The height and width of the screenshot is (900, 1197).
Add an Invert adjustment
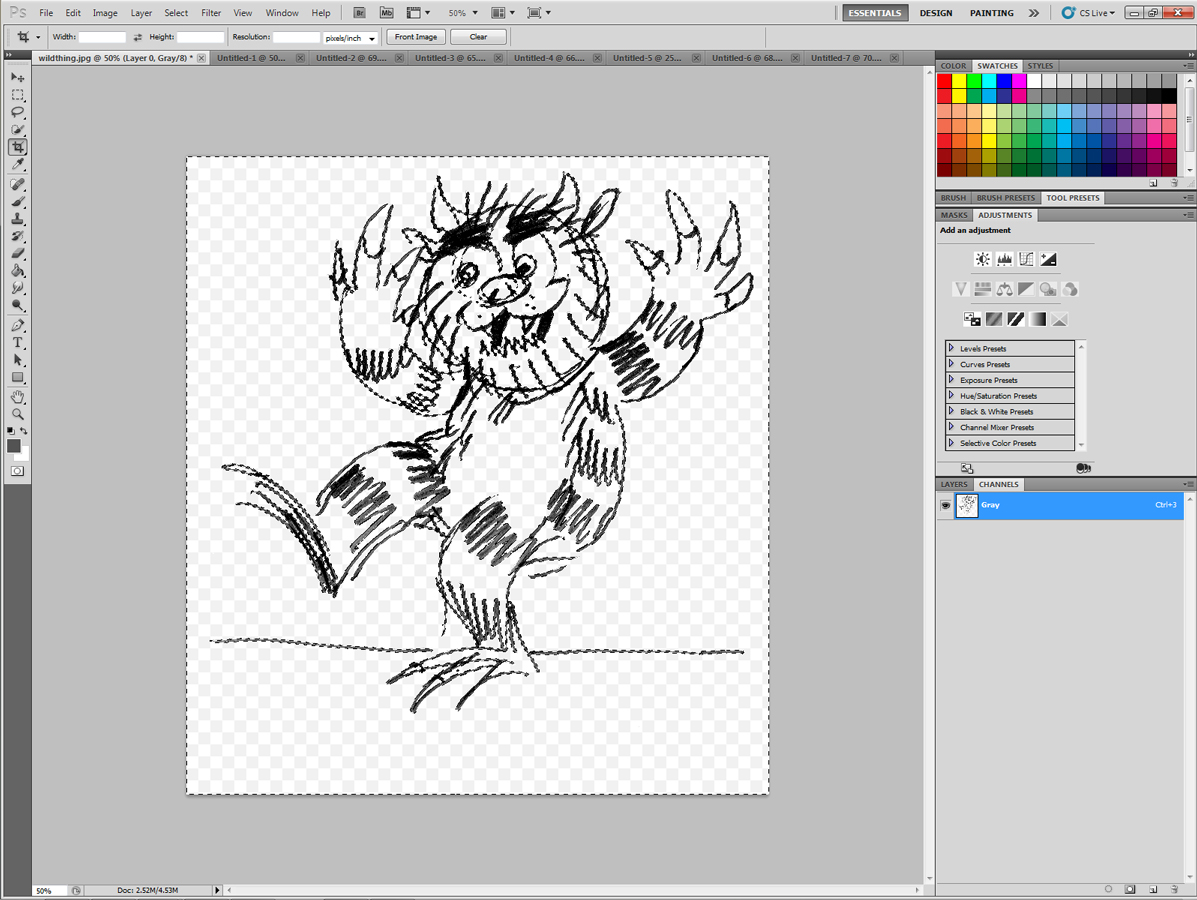pos(972,319)
